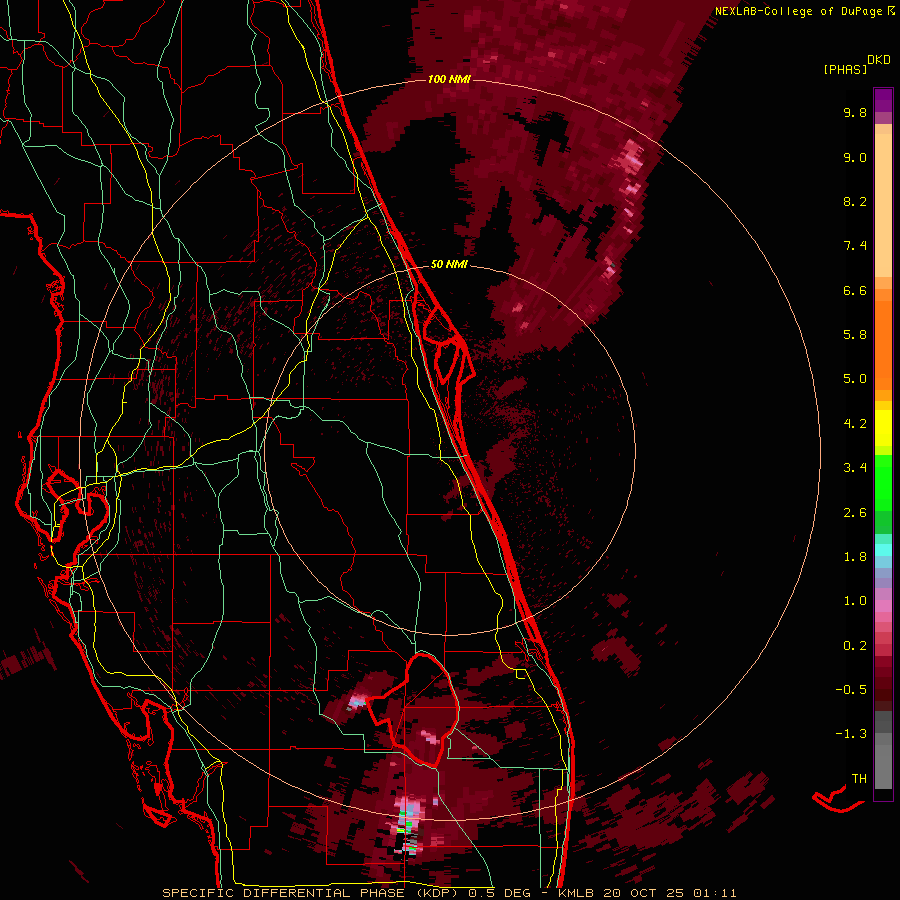Image resolution: width=900 pixels, height=900 pixels.
Task: Click the 0.2 value on color scale
Action: tap(855, 646)
